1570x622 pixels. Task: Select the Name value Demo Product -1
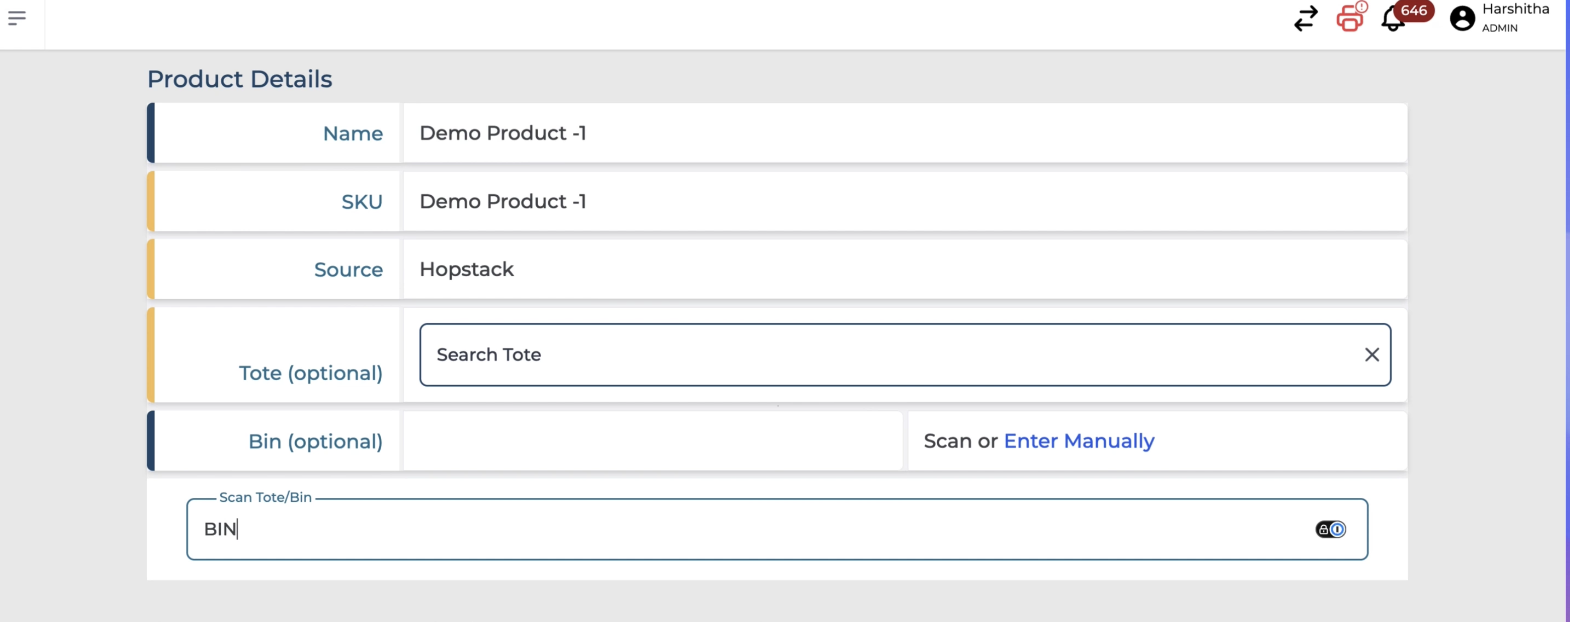coord(503,133)
